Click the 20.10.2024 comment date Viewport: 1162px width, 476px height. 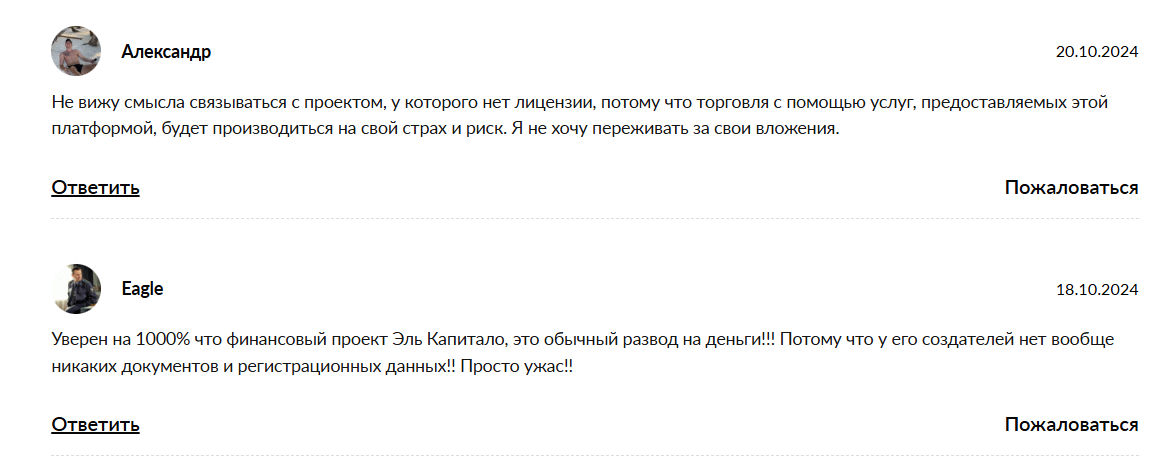coord(1097,53)
